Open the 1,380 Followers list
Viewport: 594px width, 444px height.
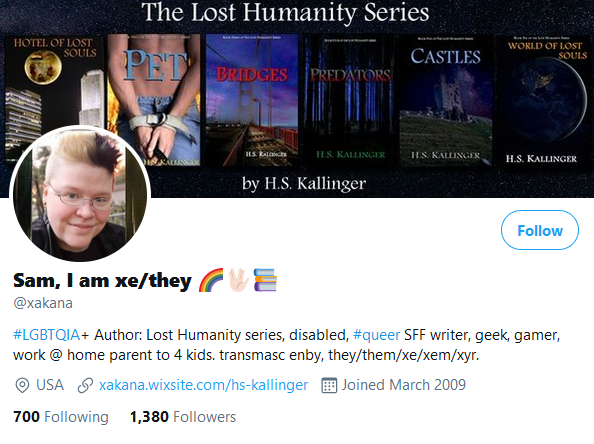[183, 417]
